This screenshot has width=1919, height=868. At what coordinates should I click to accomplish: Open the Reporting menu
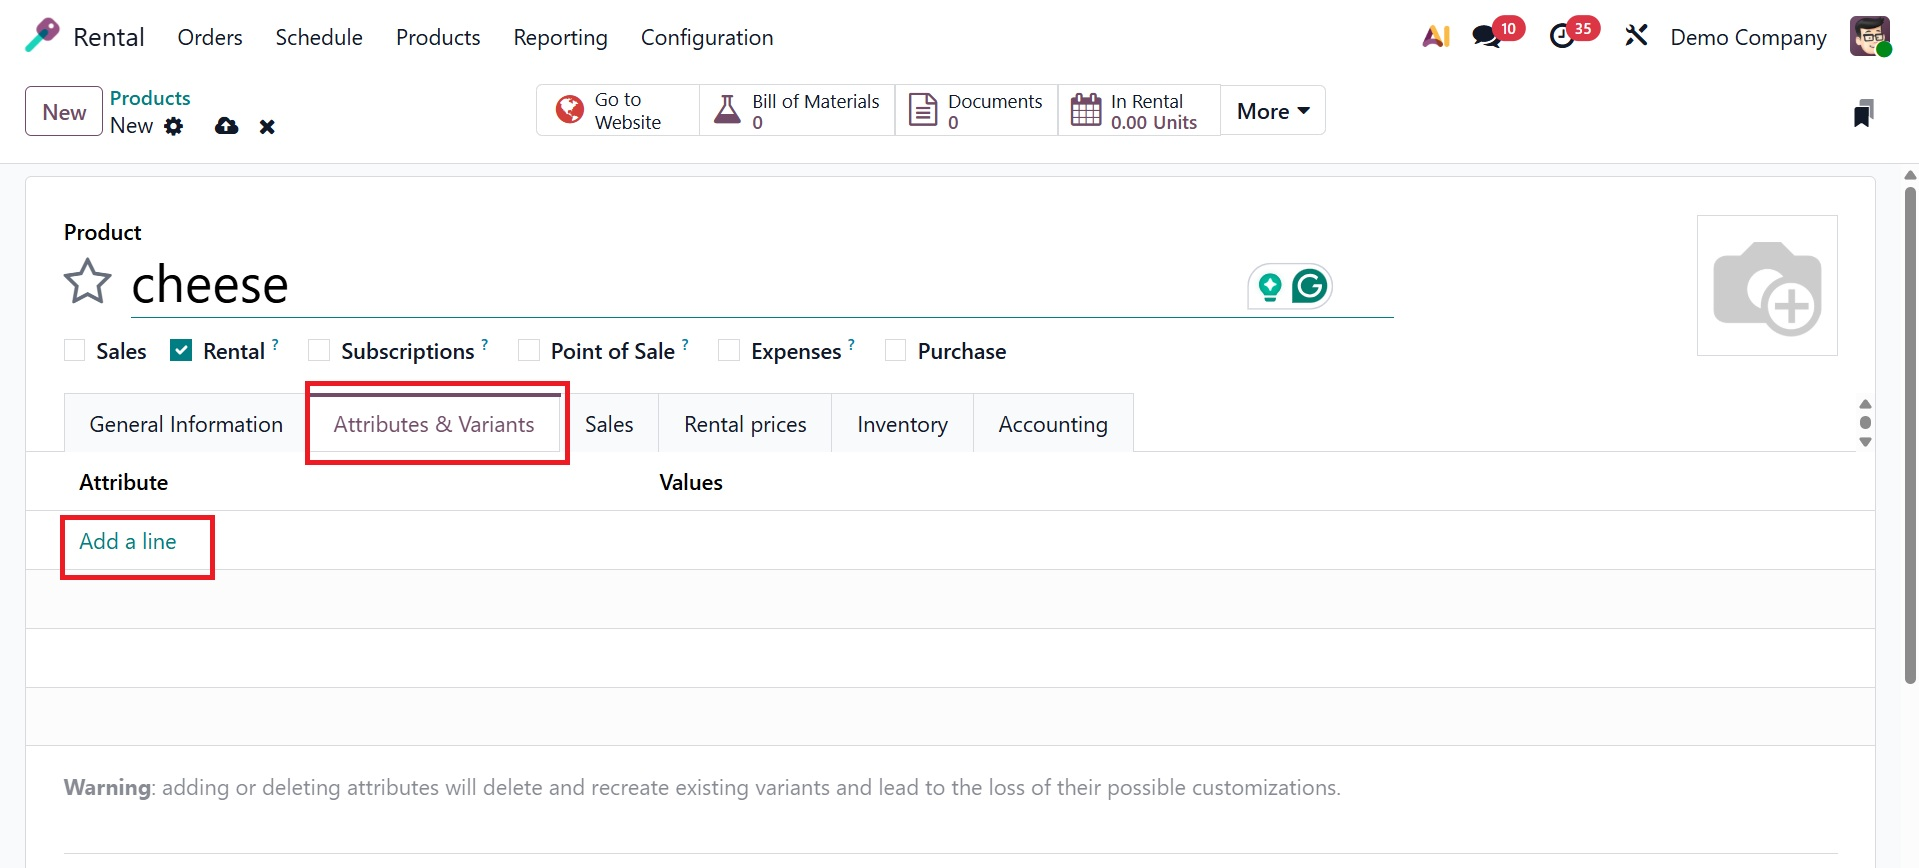pyautogui.click(x=560, y=37)
